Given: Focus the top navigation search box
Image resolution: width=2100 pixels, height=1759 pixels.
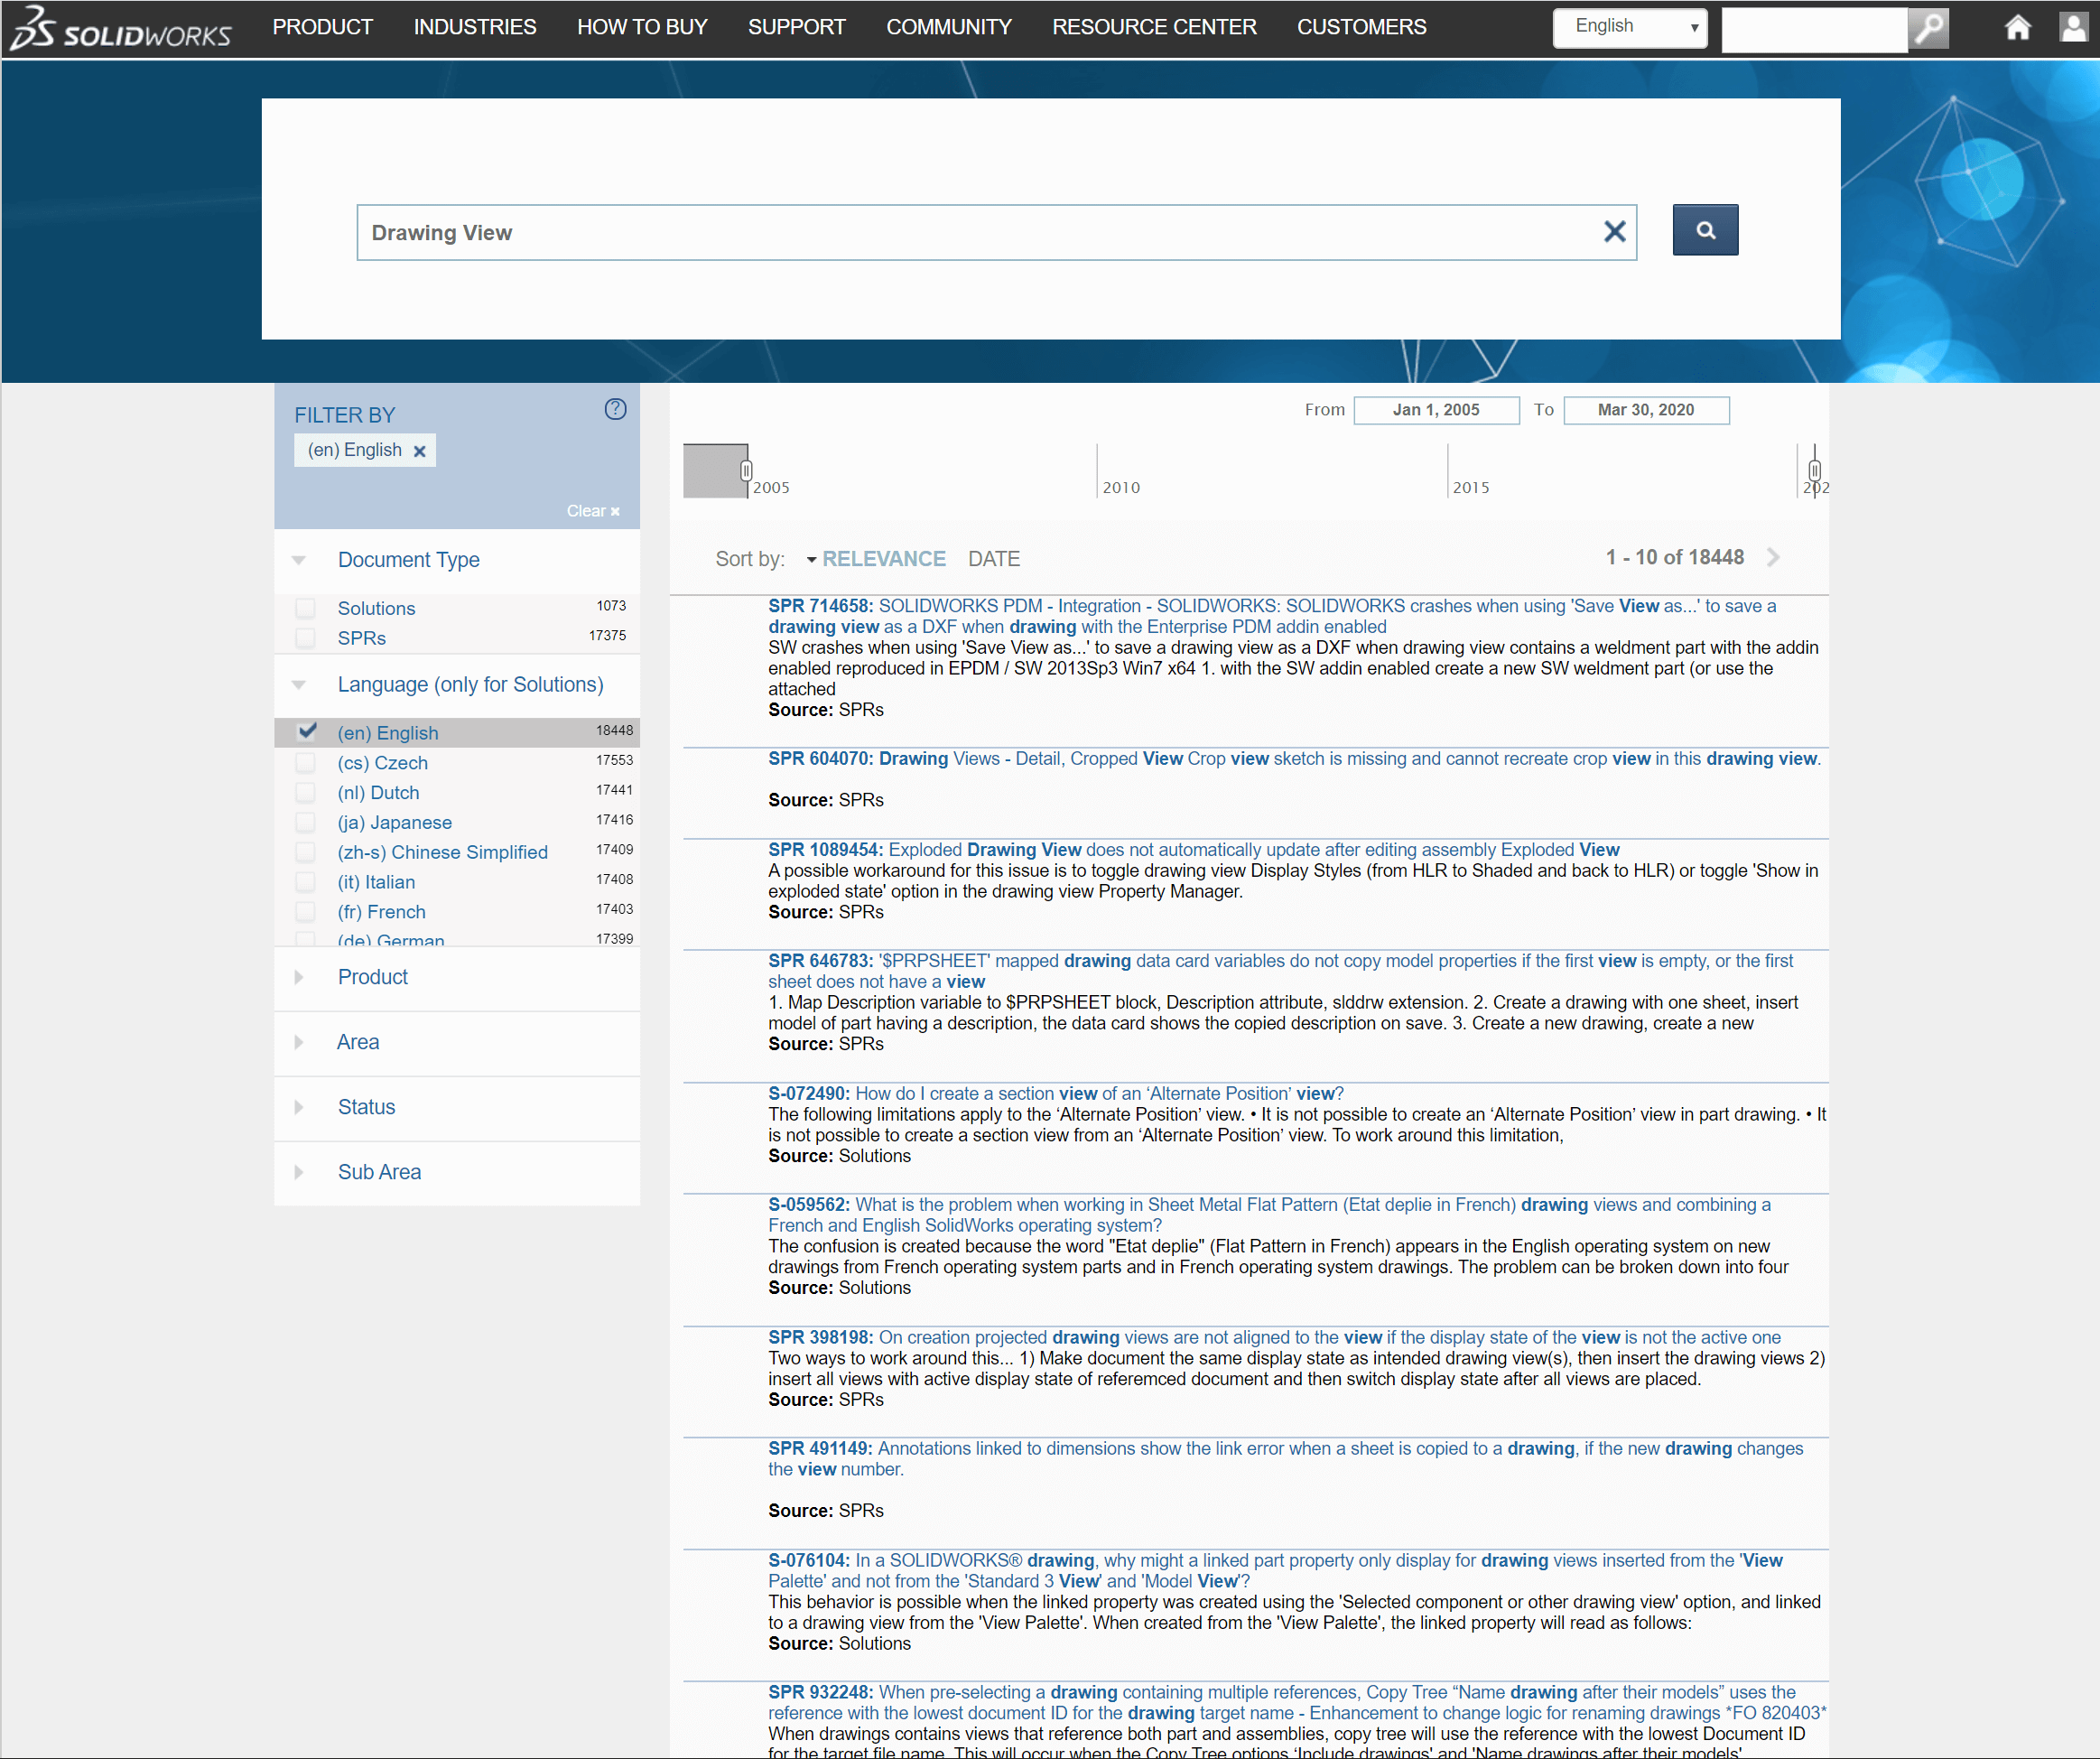Looking at the screenshot, I should click(1815, 28).
